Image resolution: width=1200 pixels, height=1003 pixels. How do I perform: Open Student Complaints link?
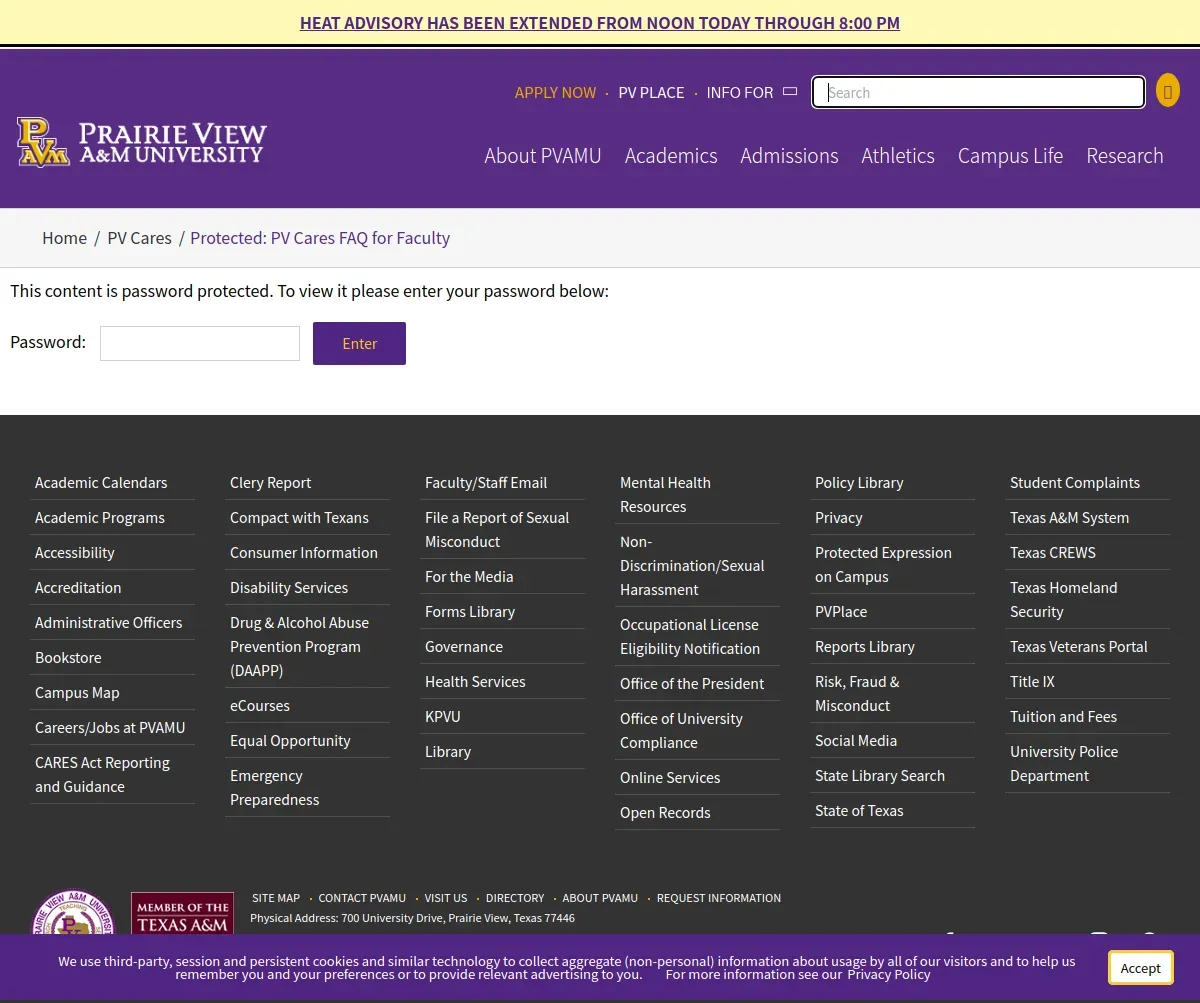click(x=1075, y=482)
